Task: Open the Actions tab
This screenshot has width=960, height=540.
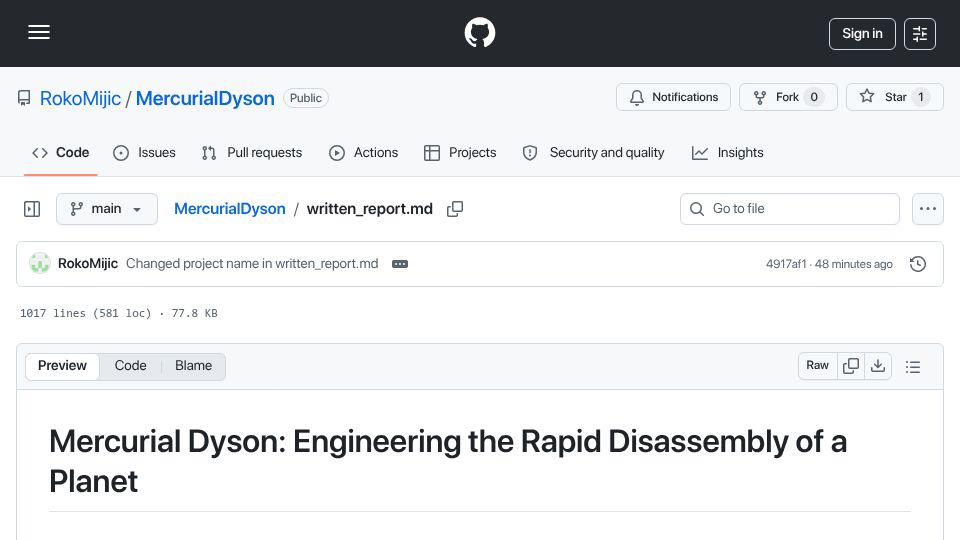Action: coord(364,152)
